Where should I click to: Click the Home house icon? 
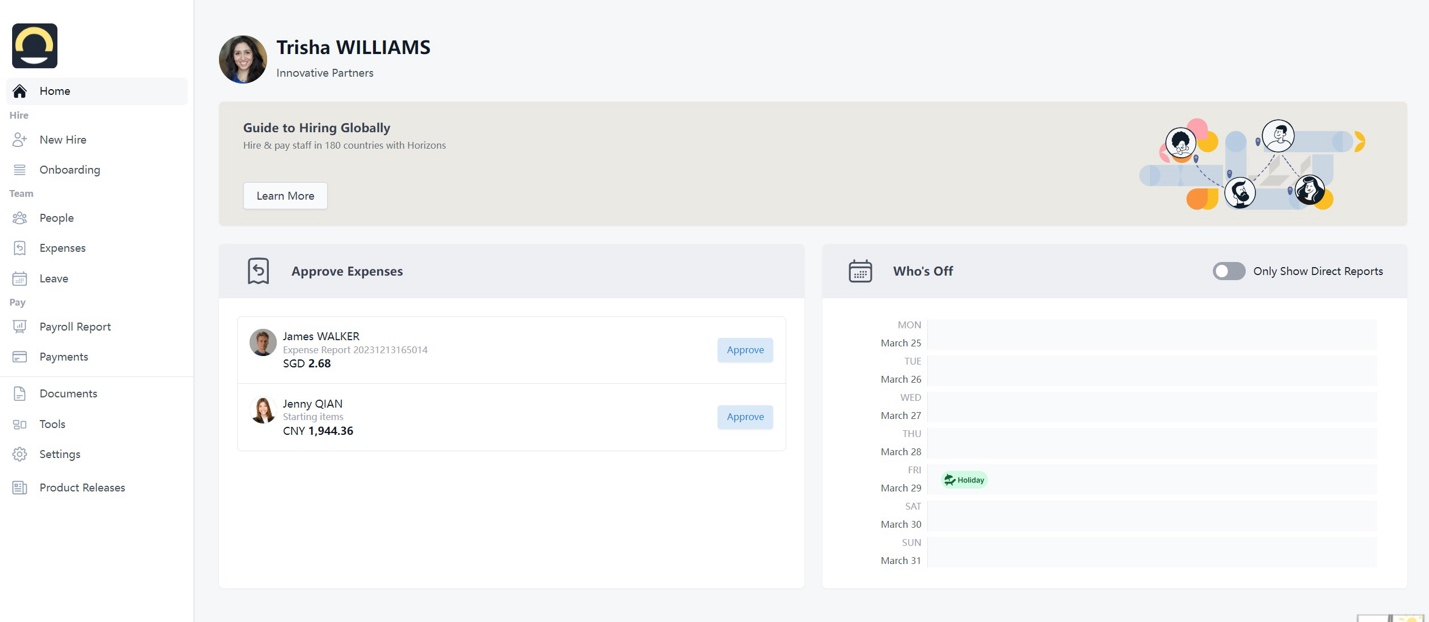click(20, 91)
